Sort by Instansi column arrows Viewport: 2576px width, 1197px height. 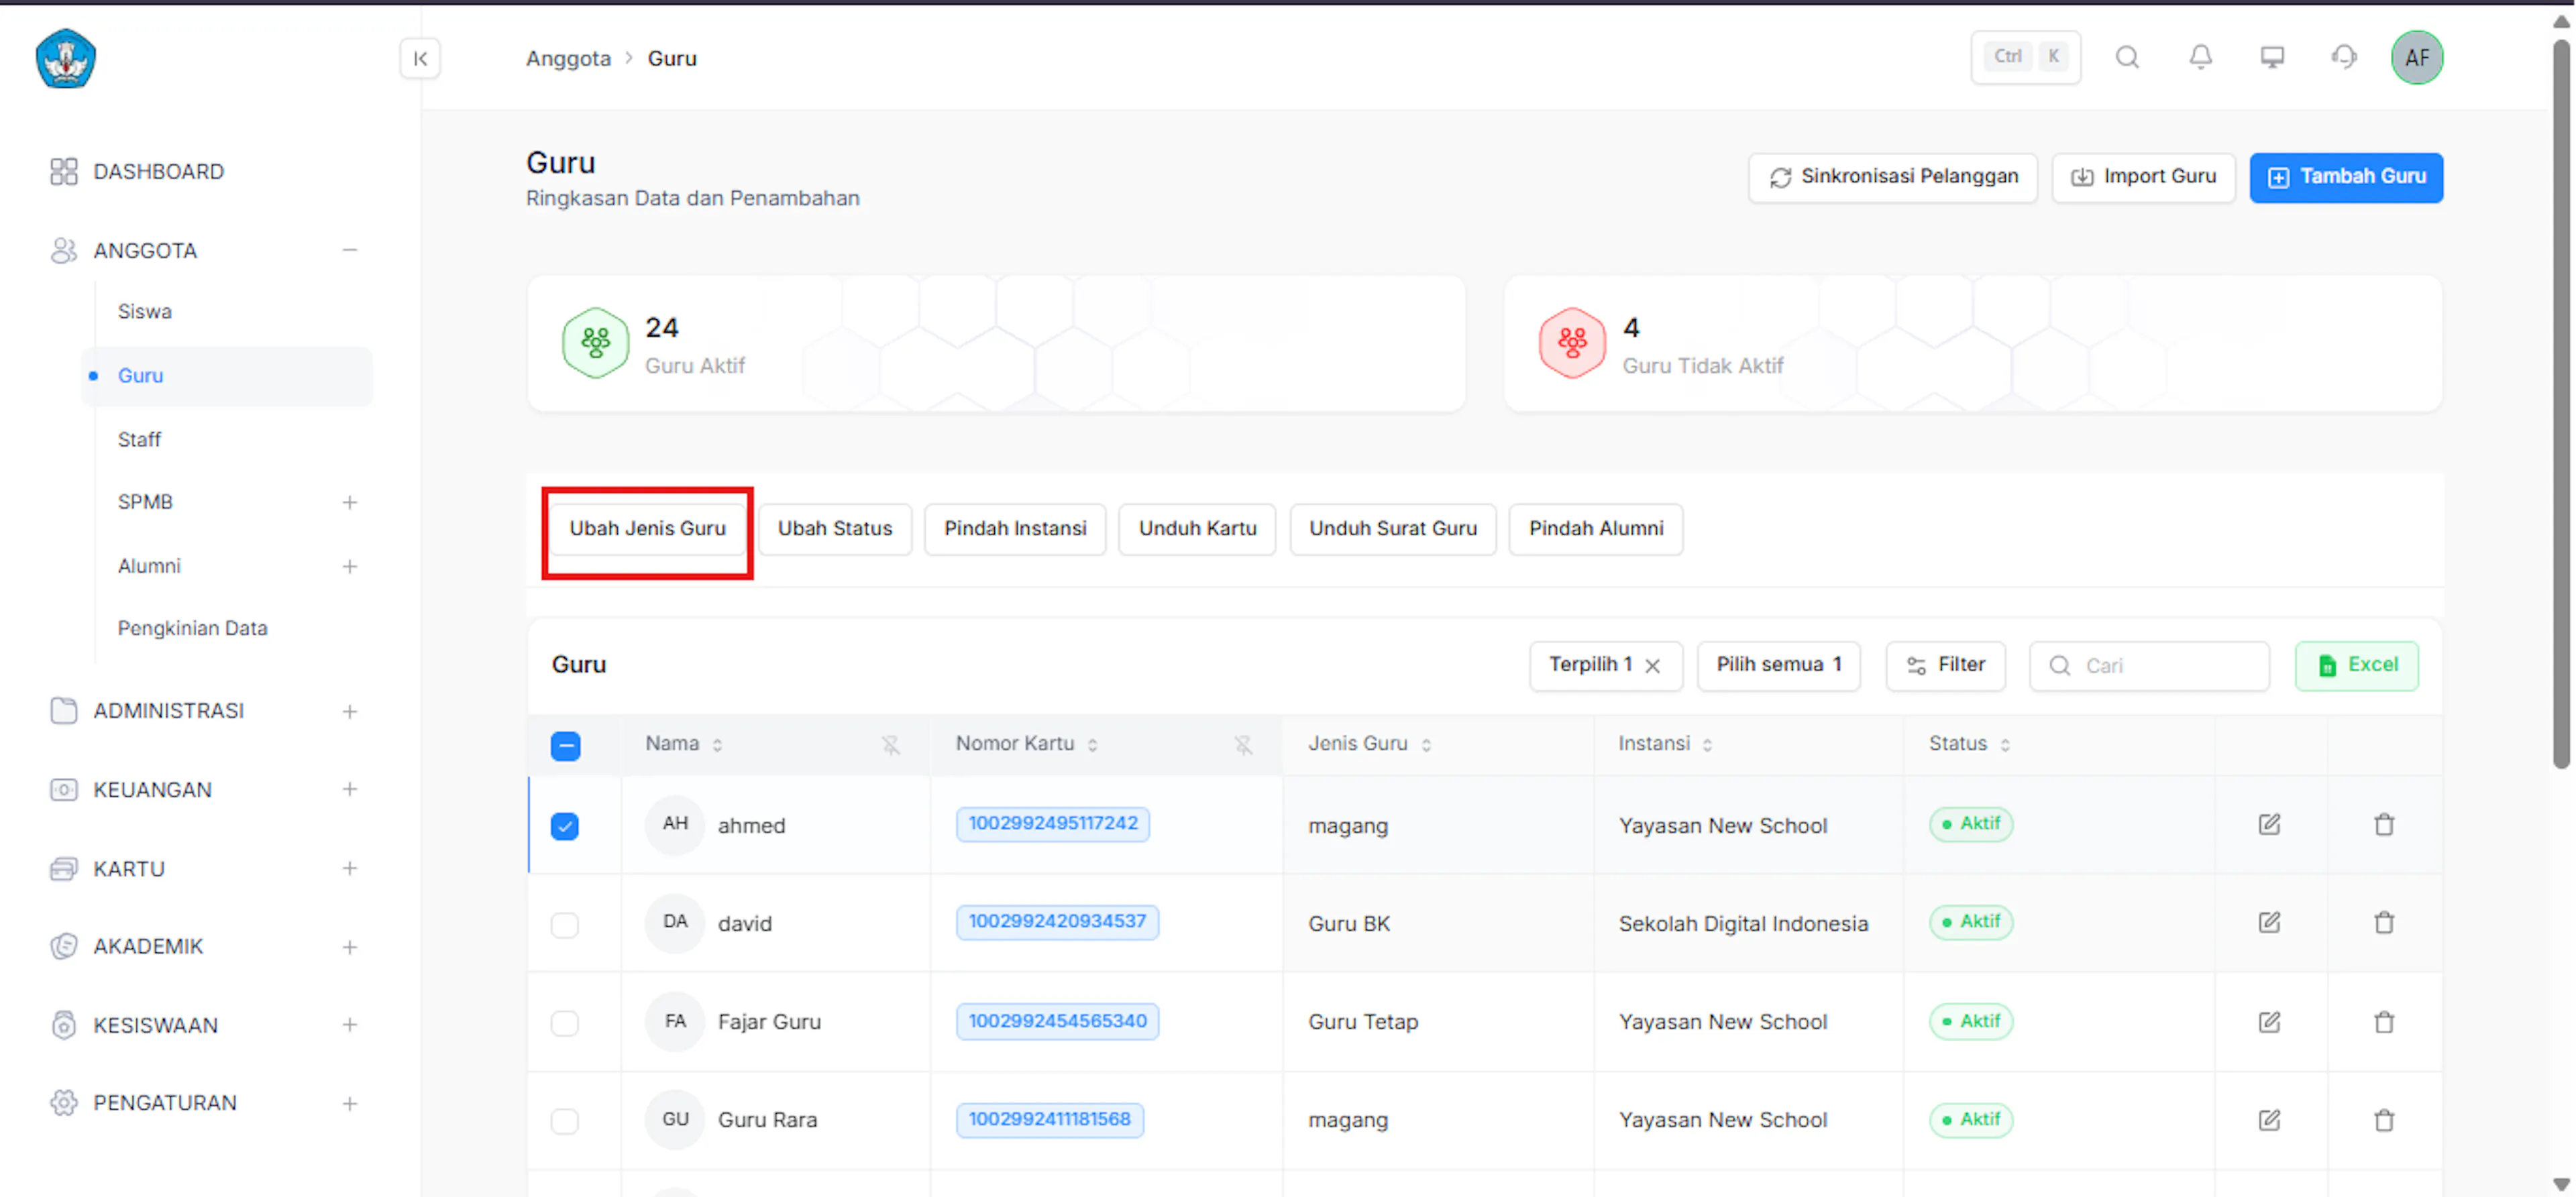pyautogui.click(x=1707, y=744)
